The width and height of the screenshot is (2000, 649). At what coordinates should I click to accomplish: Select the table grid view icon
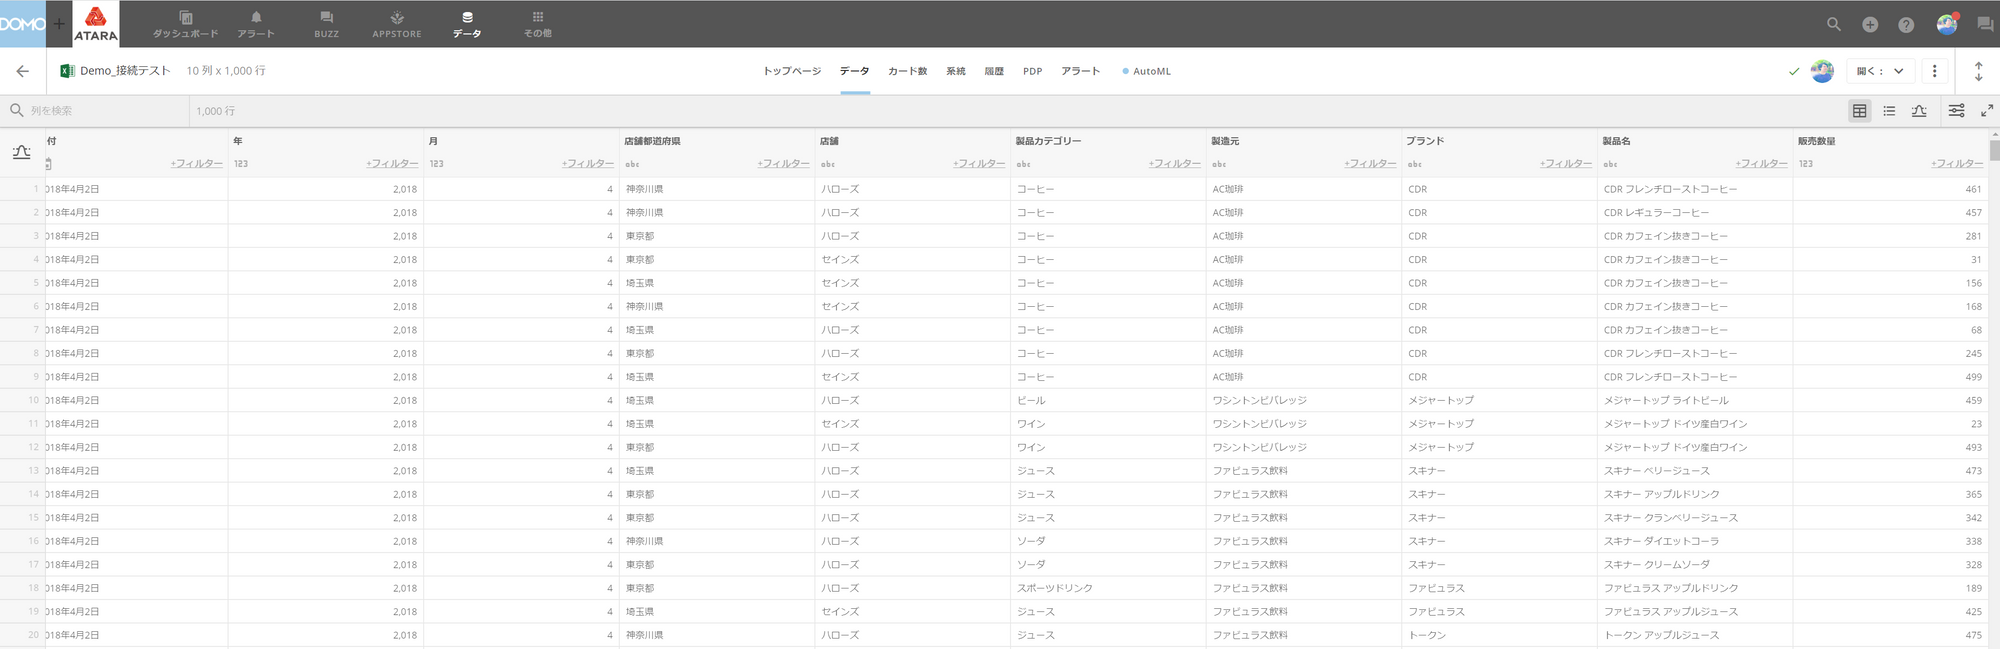(1859, 111)
